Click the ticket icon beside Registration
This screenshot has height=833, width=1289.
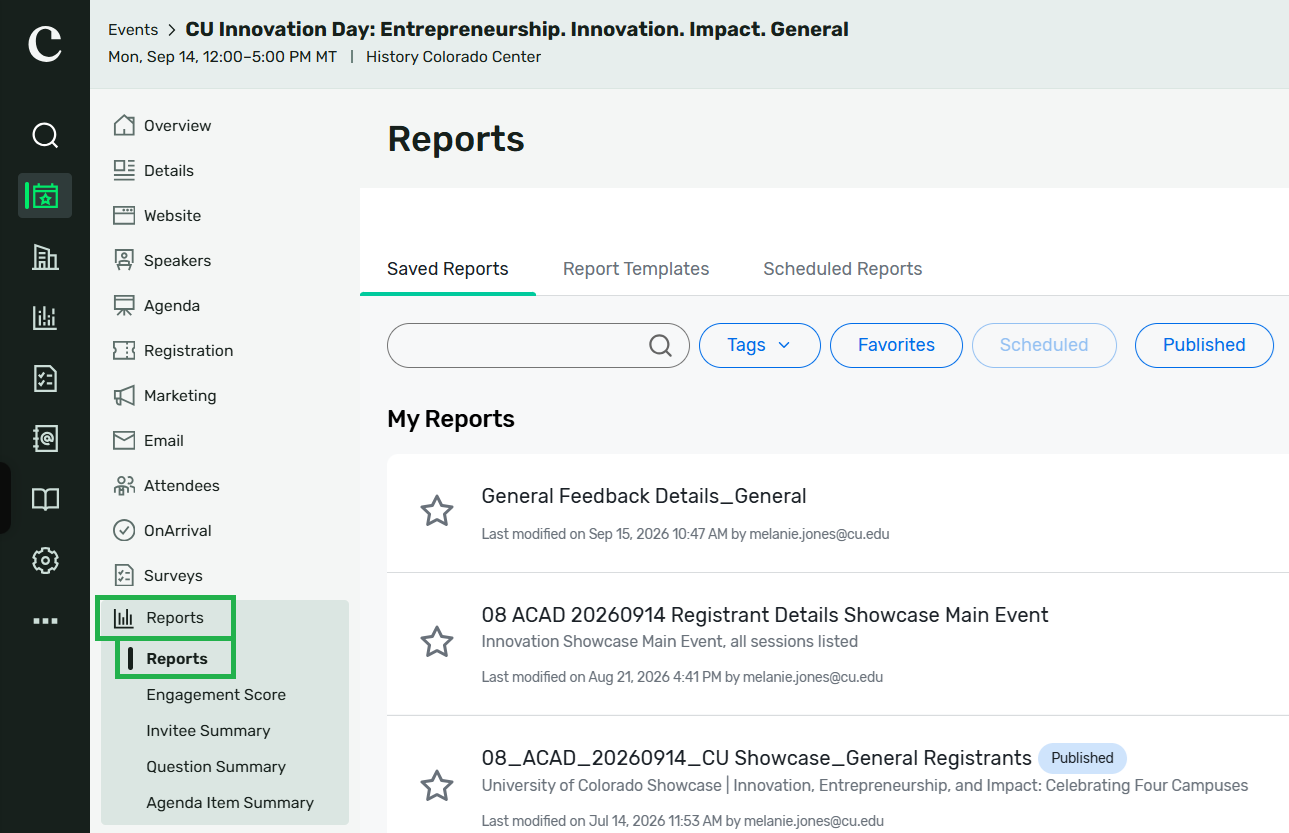coord(124,350)
